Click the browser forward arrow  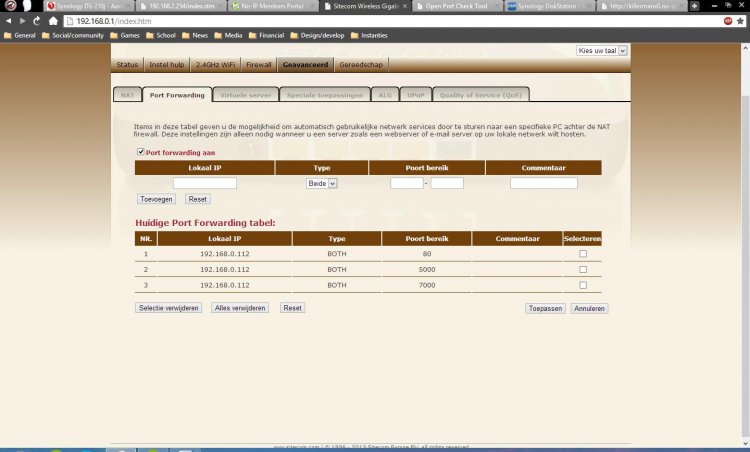(x=22, y=20)
